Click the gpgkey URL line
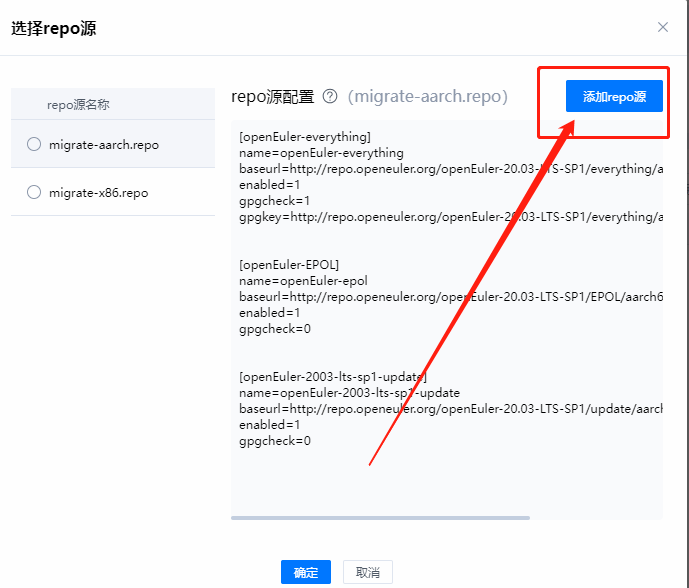Viewport: 689px width, 588px height. coord(451,217)
